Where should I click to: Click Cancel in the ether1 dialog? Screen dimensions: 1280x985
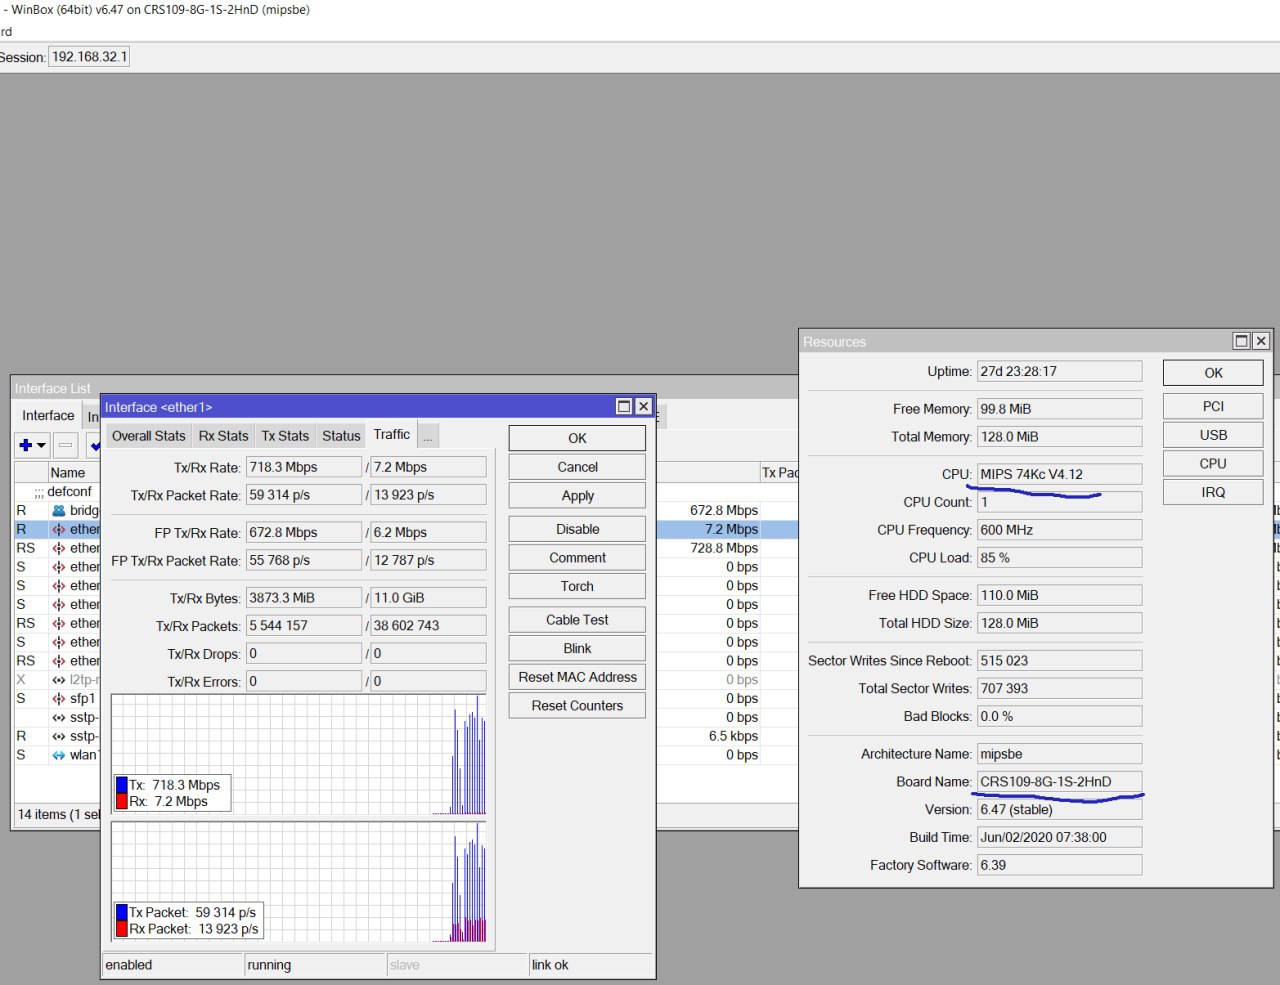pos(577,467)
